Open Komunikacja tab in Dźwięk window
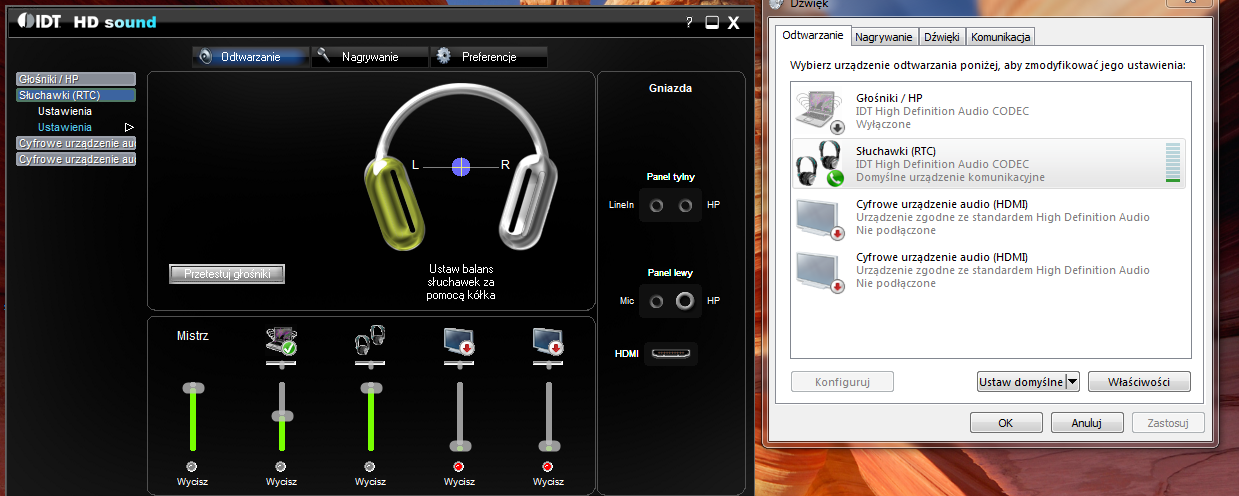Screen dimensions: 1239x496 (x=1001, y=37)
